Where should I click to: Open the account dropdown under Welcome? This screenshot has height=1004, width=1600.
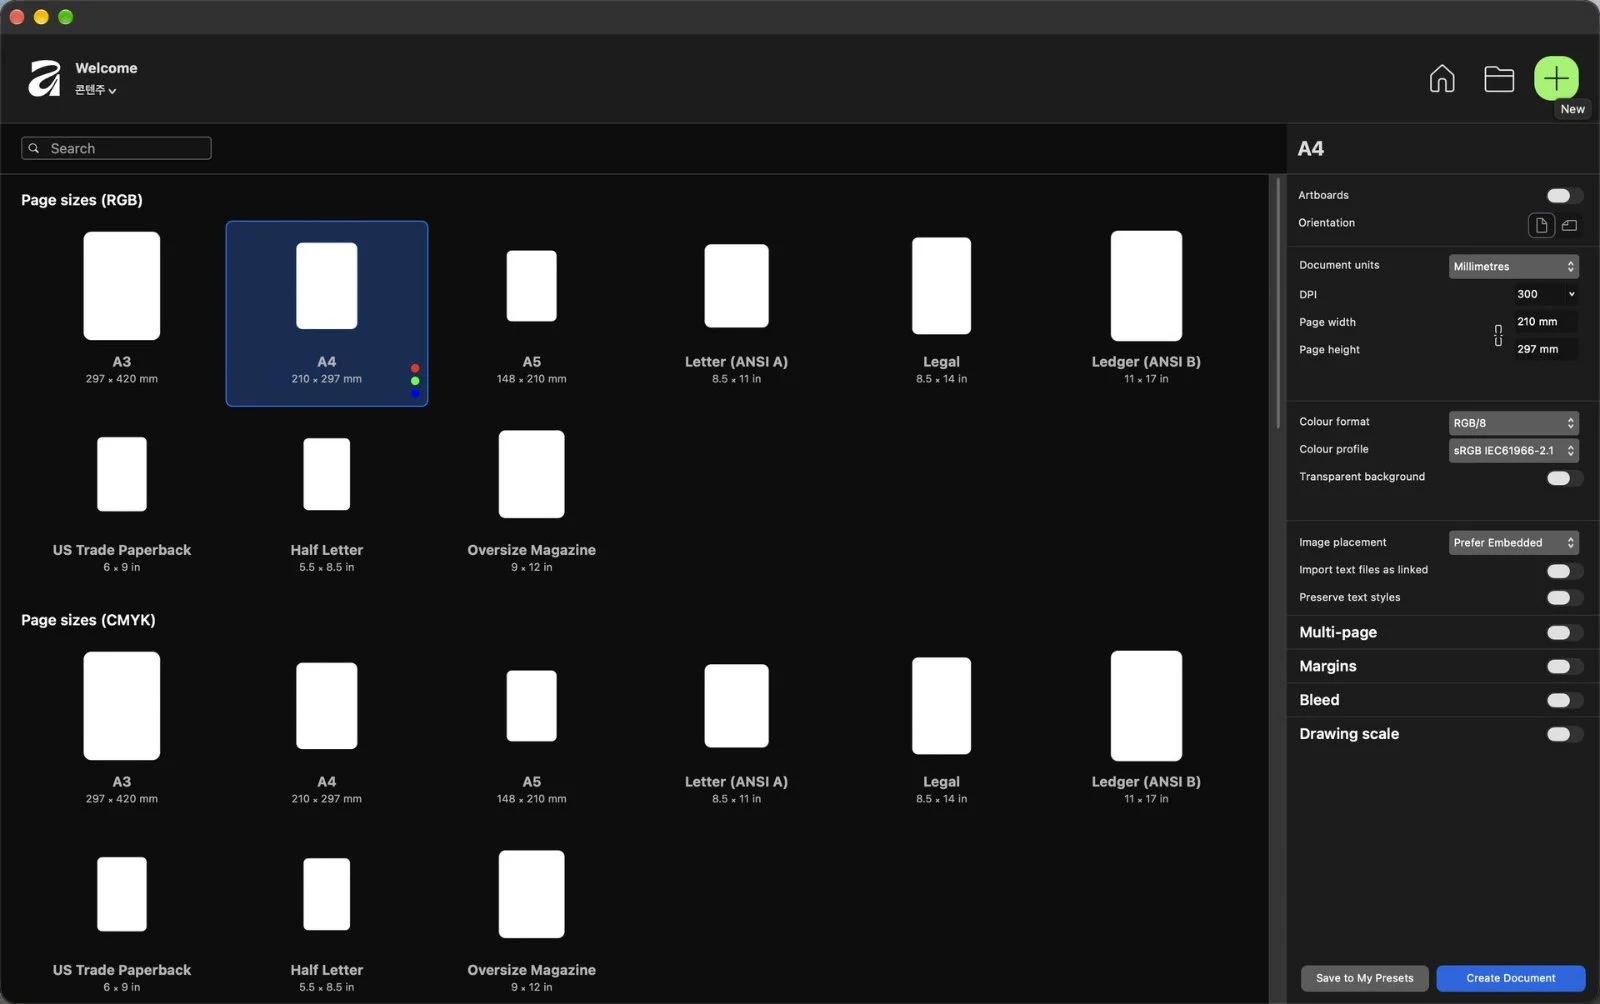click(96, 90)
